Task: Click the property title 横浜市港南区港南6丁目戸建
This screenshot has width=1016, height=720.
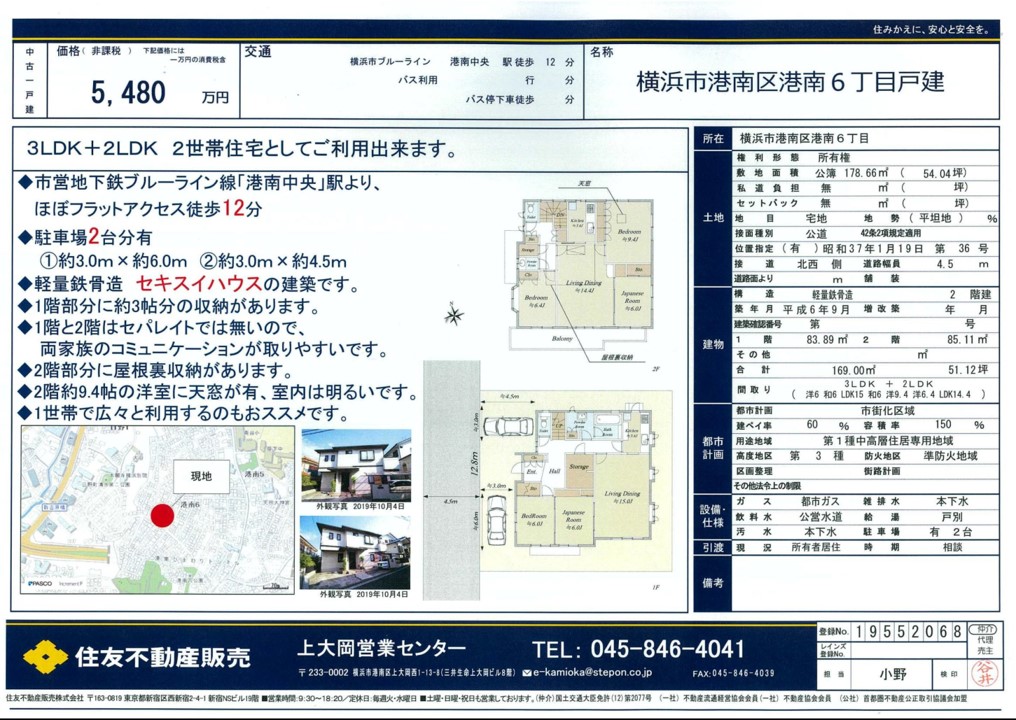Action: click(x=790, y=82)
